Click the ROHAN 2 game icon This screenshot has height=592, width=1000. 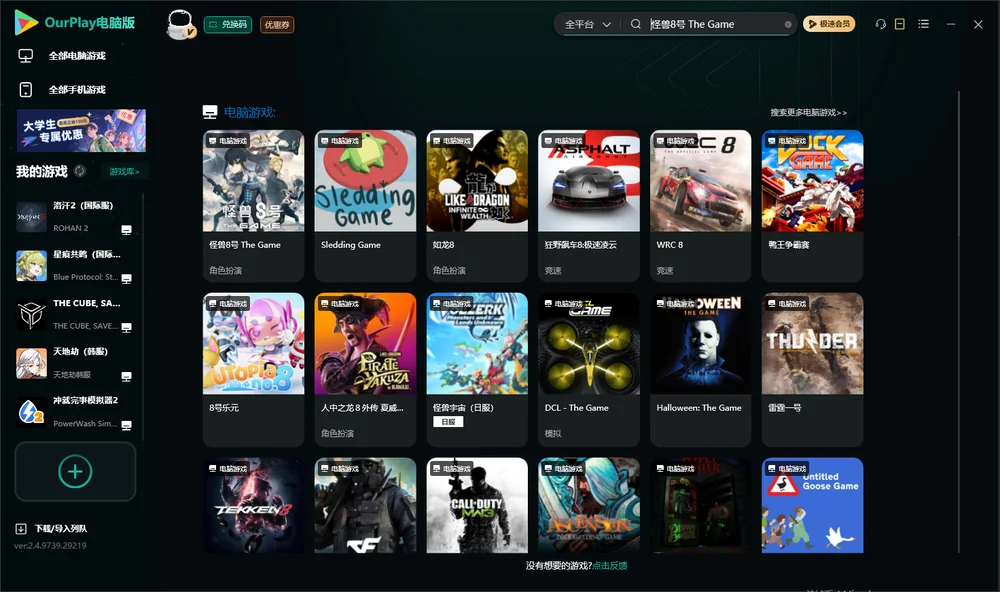31,217
